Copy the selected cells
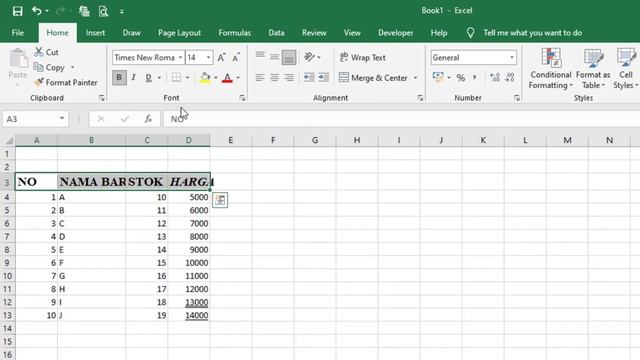640x360 pixels. click(49, 67)
